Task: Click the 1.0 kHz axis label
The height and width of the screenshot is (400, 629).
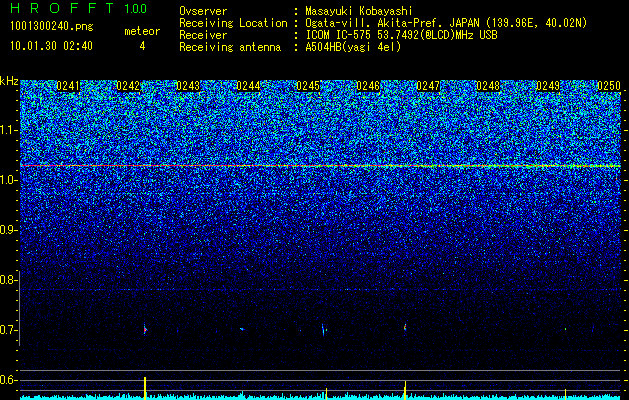Action: 8,180
